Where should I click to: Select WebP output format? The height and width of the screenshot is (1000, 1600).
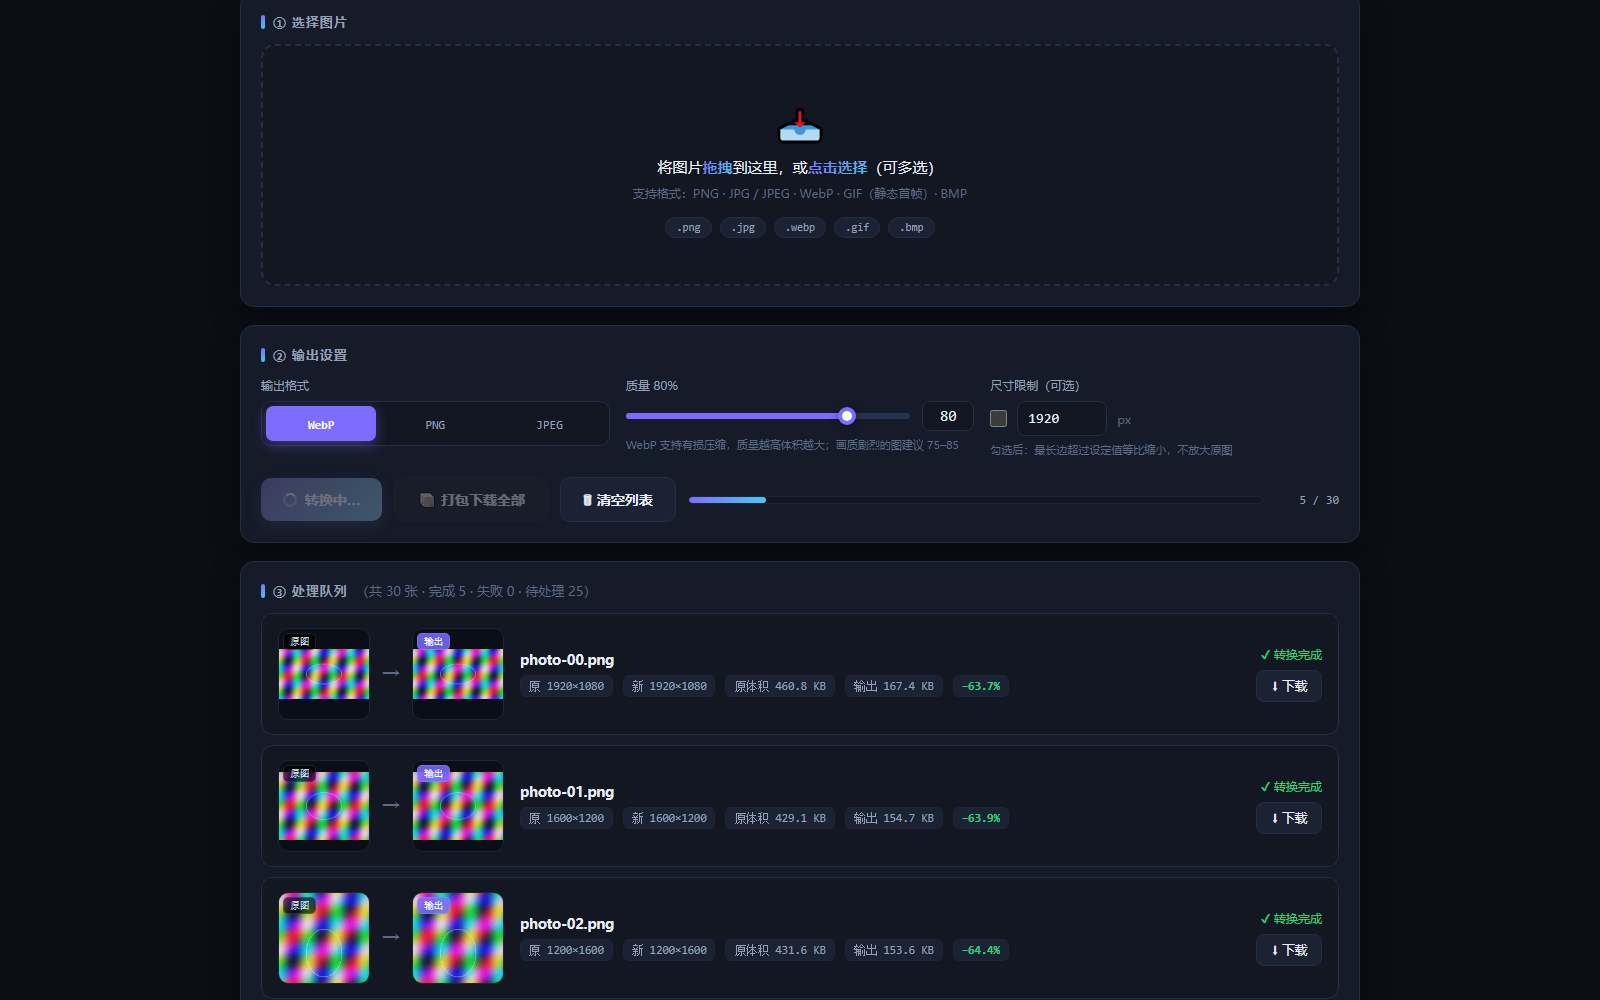[321, 424]
